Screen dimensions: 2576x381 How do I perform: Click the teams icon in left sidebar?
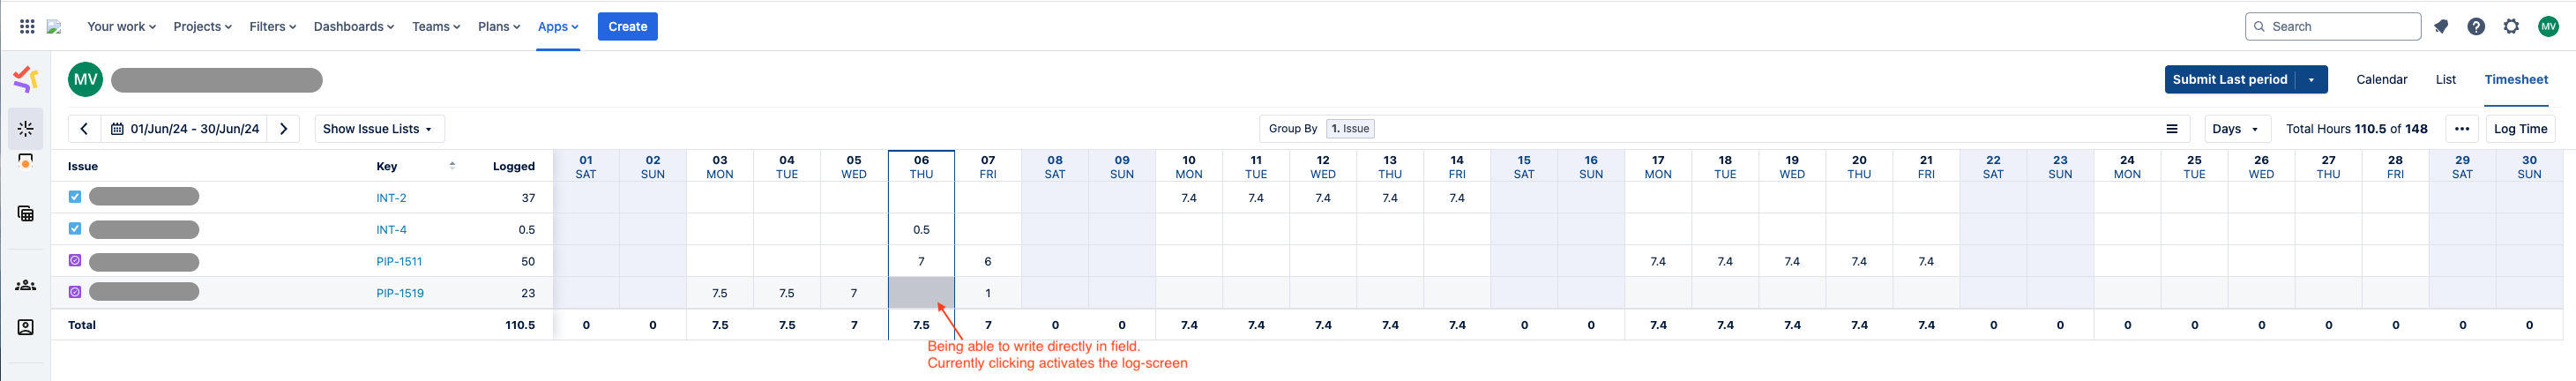coord(26,286)
